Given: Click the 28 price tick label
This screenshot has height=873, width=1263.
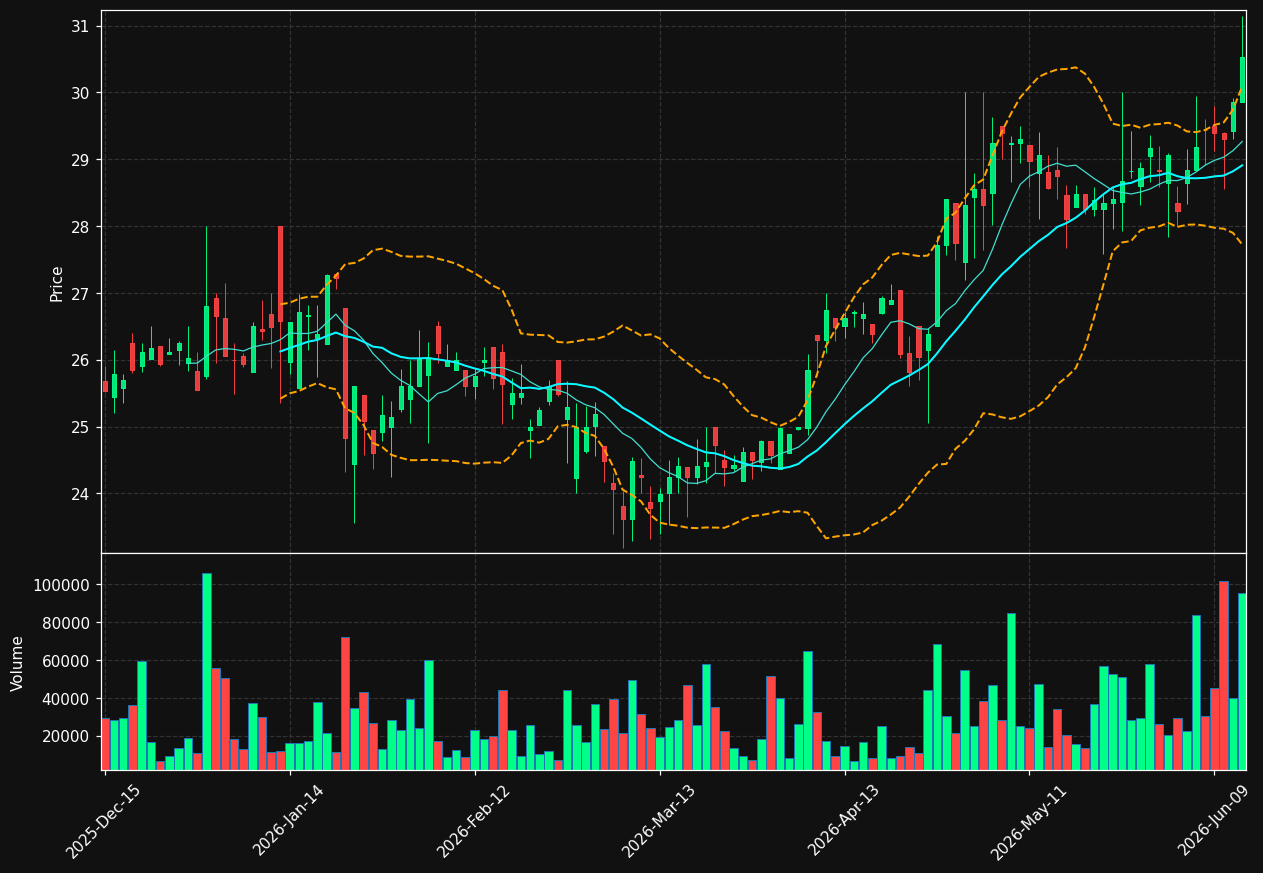Looking at the screenshot, I should (80, 227).
